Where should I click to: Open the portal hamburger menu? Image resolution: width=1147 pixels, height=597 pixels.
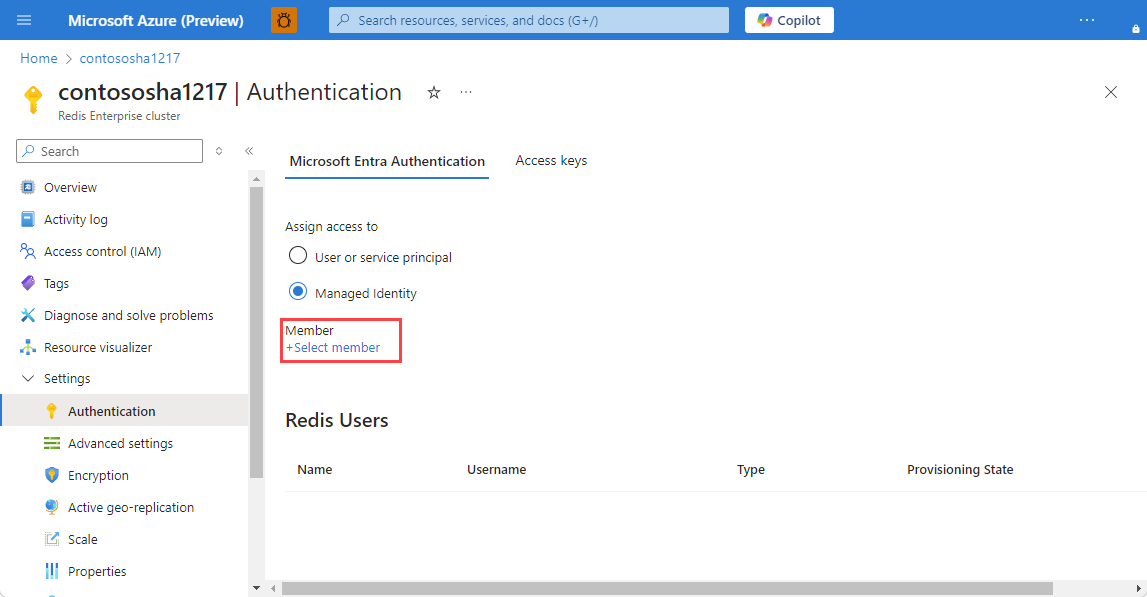pyautogui.click(x=24, y=20)
